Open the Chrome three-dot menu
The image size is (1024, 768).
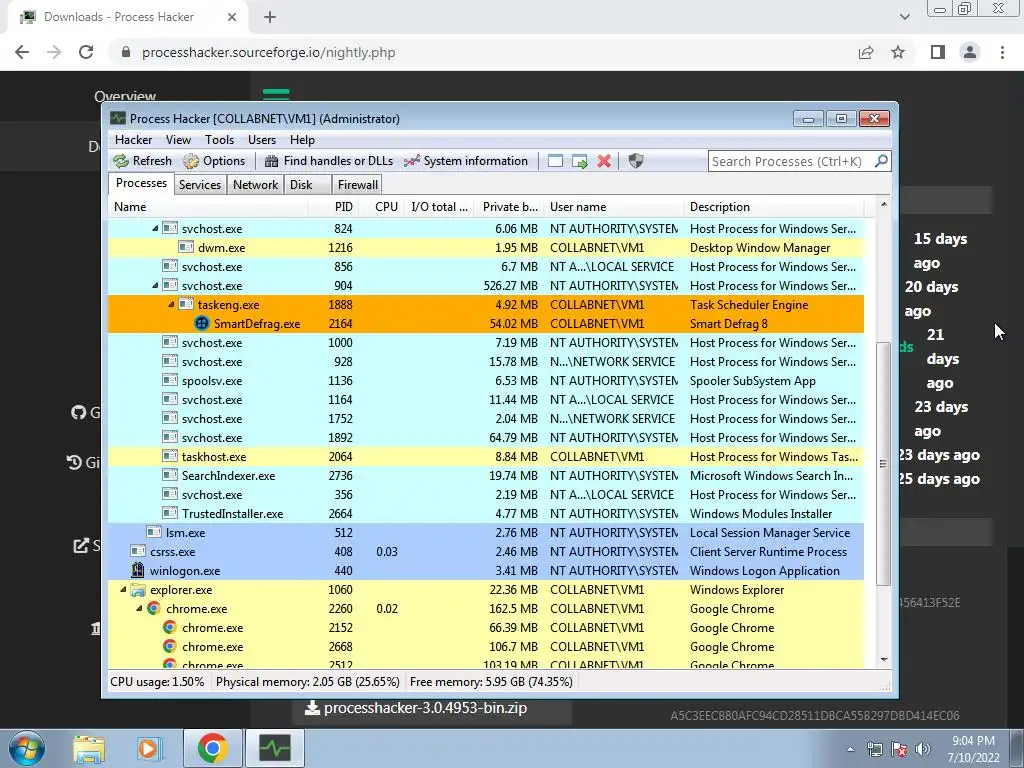[x=1002, y=52]
